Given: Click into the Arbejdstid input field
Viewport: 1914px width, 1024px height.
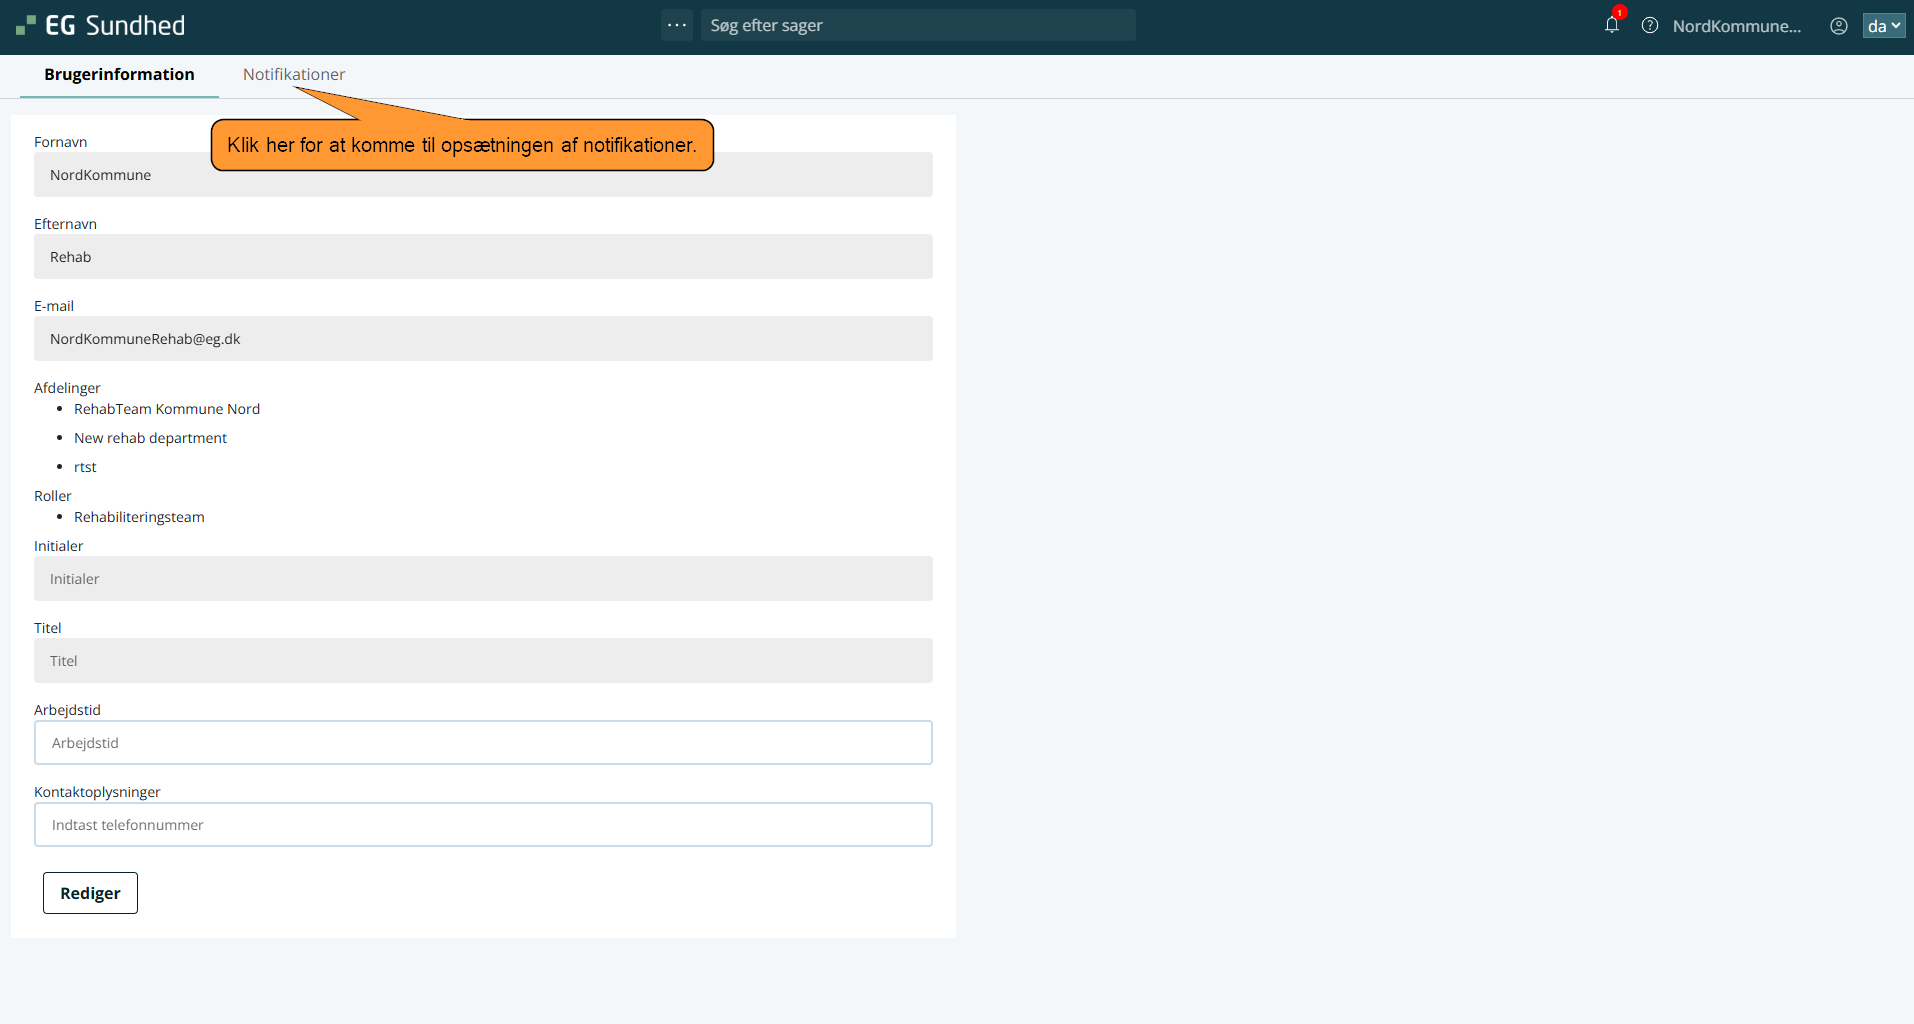Looking at the screenshot, I should click(x=483, y=743).
